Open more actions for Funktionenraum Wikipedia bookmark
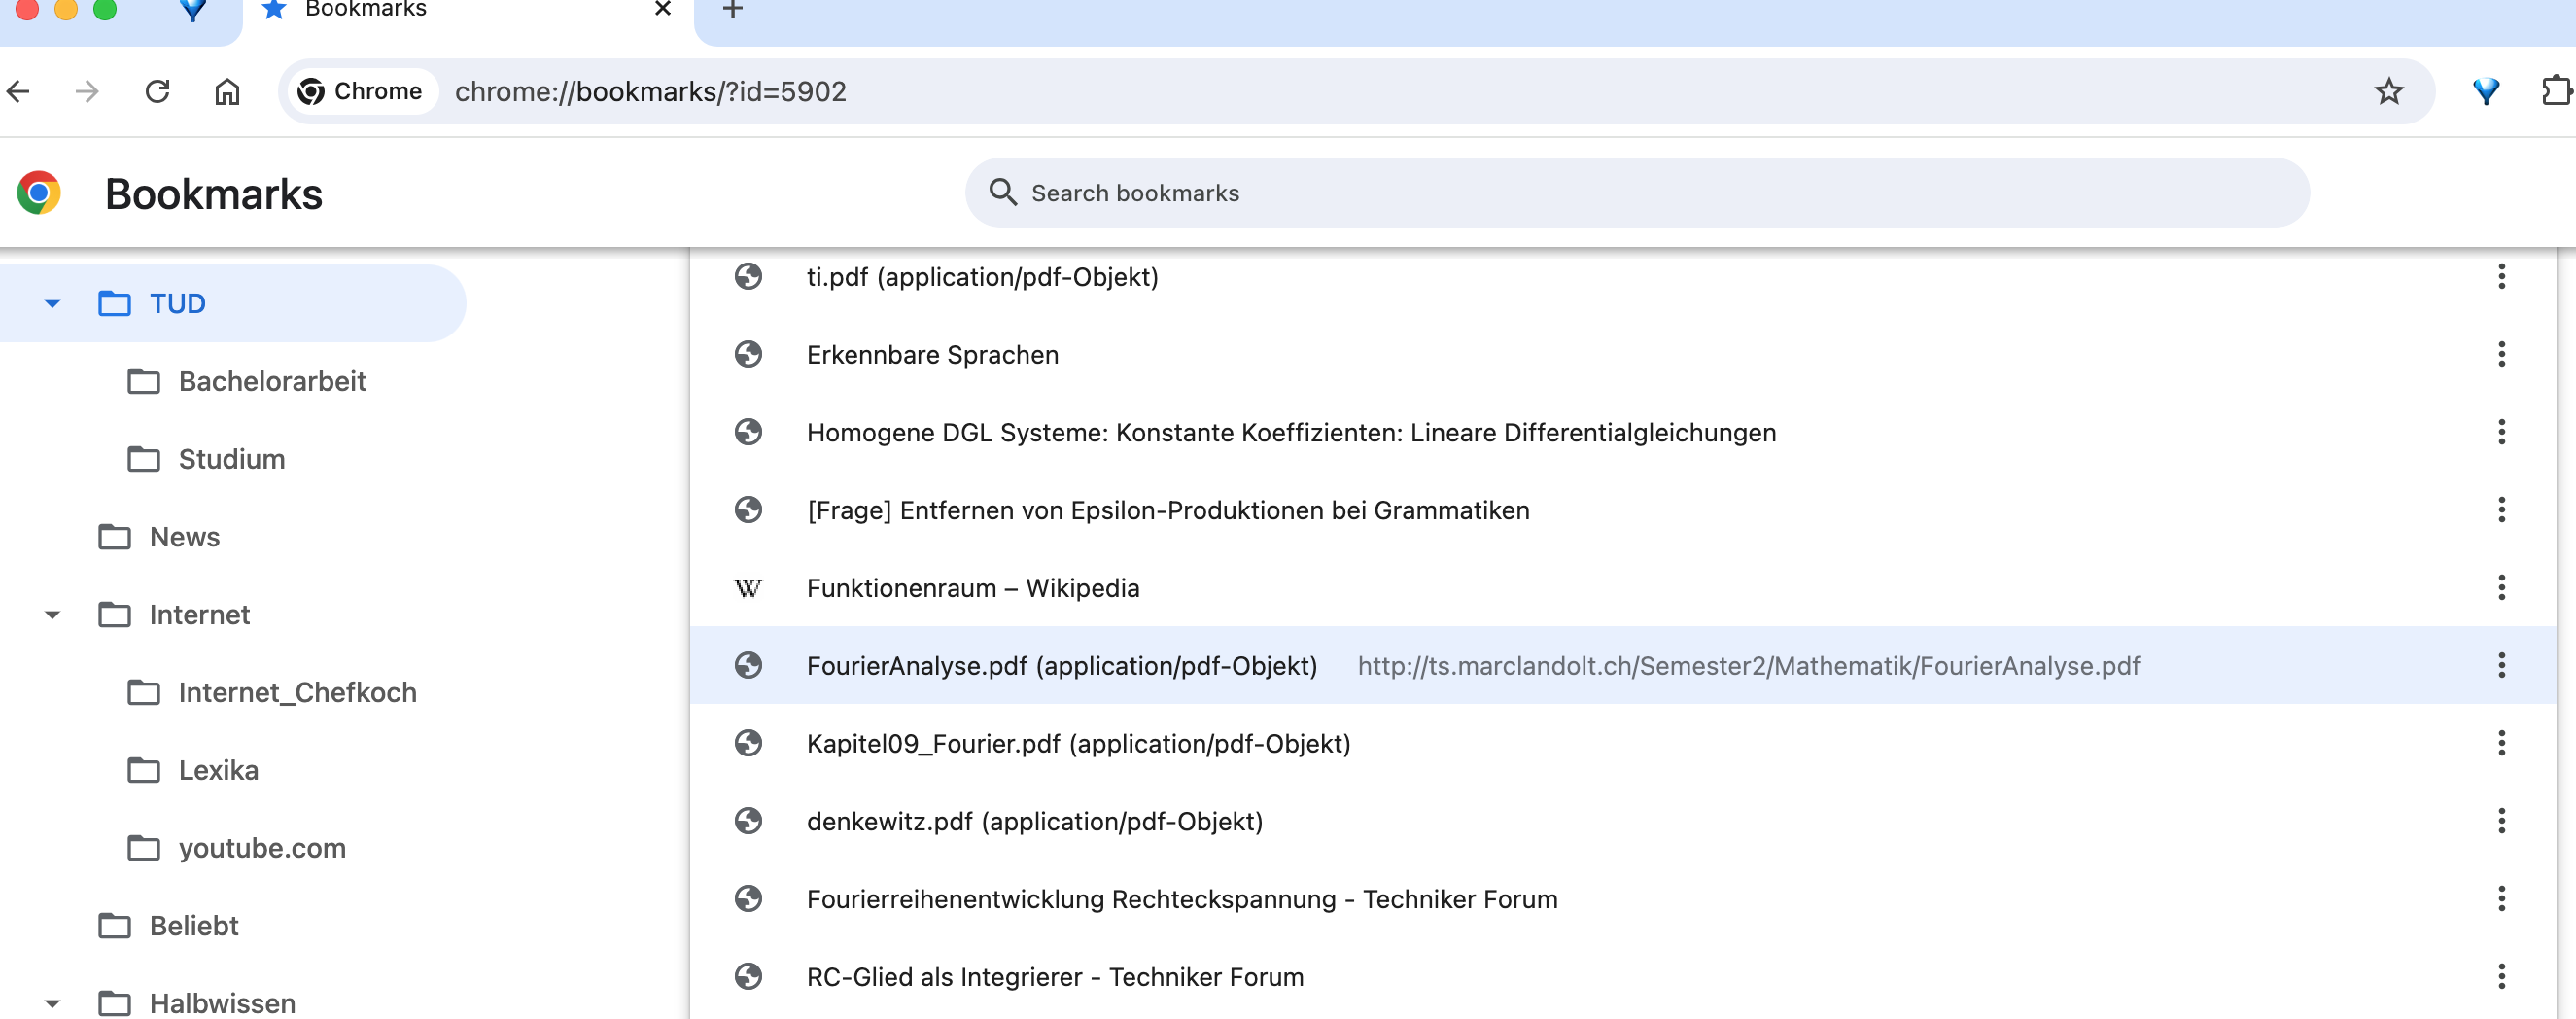The width and height of the screenshot is (2576, 1019). 2501,588
